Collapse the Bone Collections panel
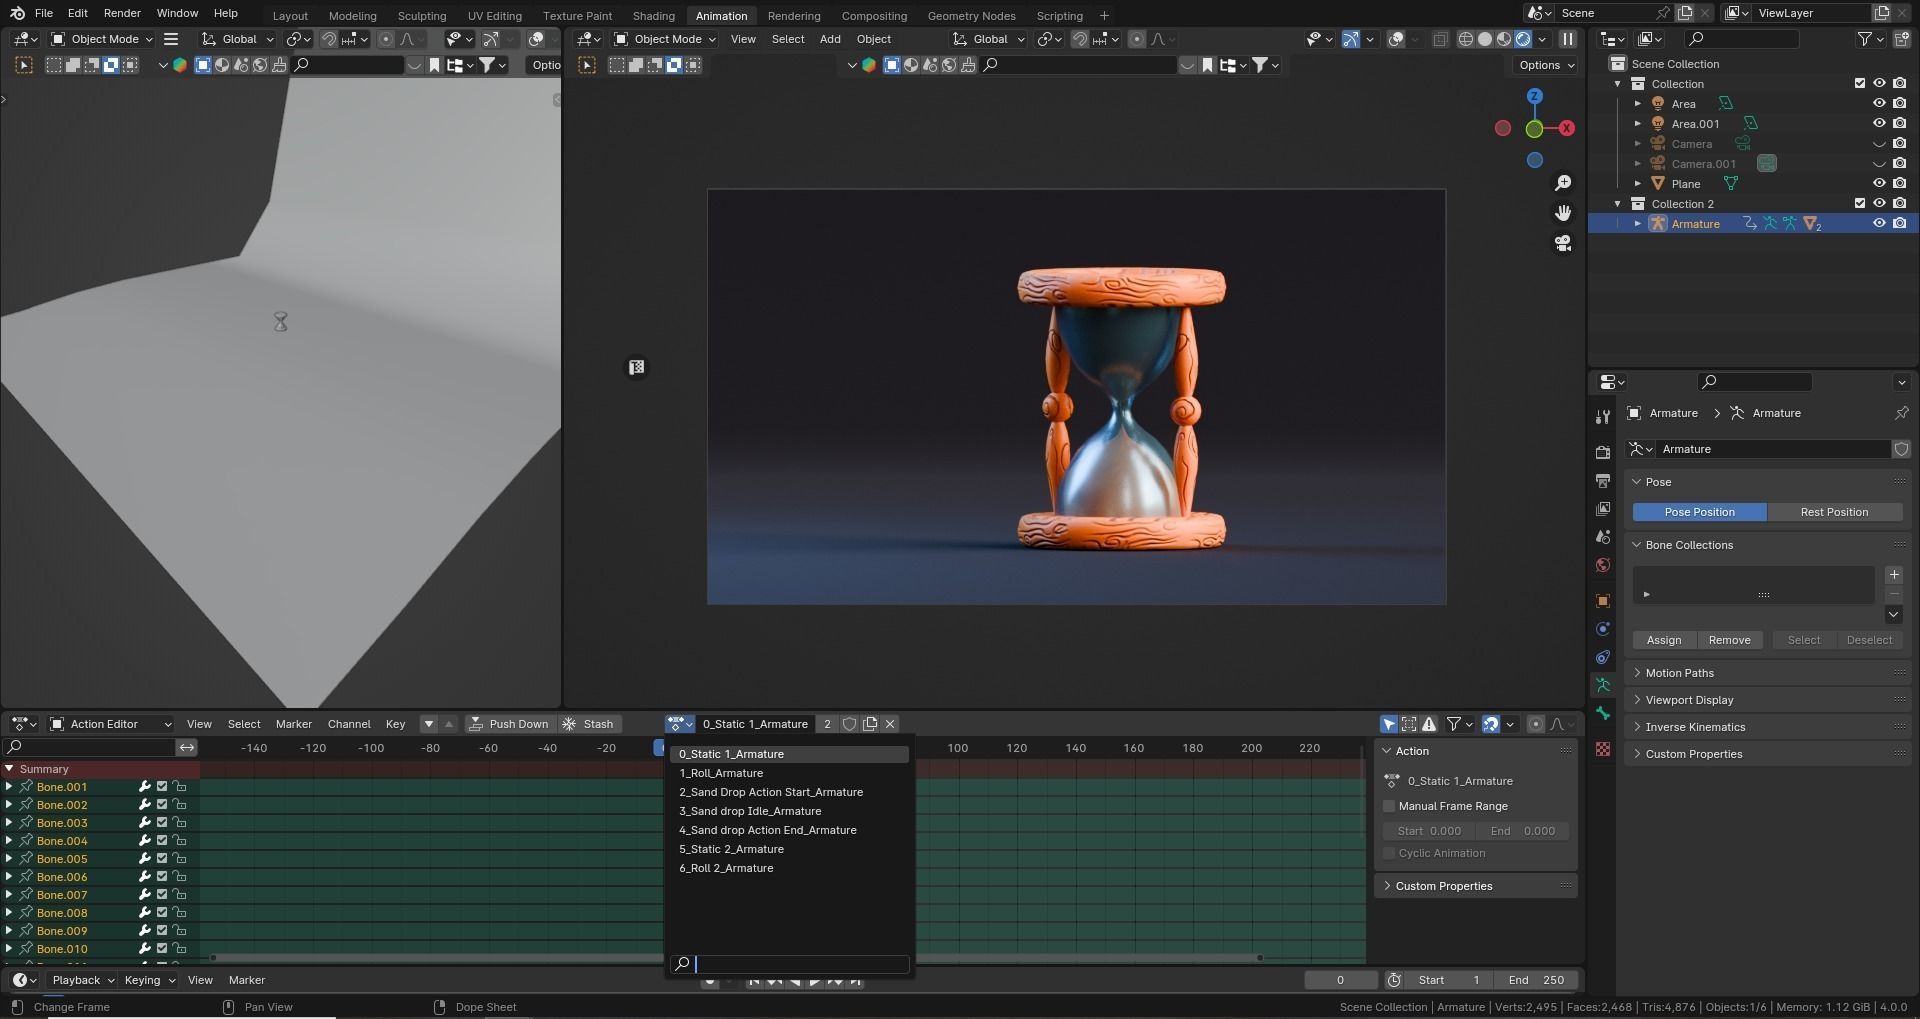This screenshot has width=1920, height=1019. point(1768,545)
